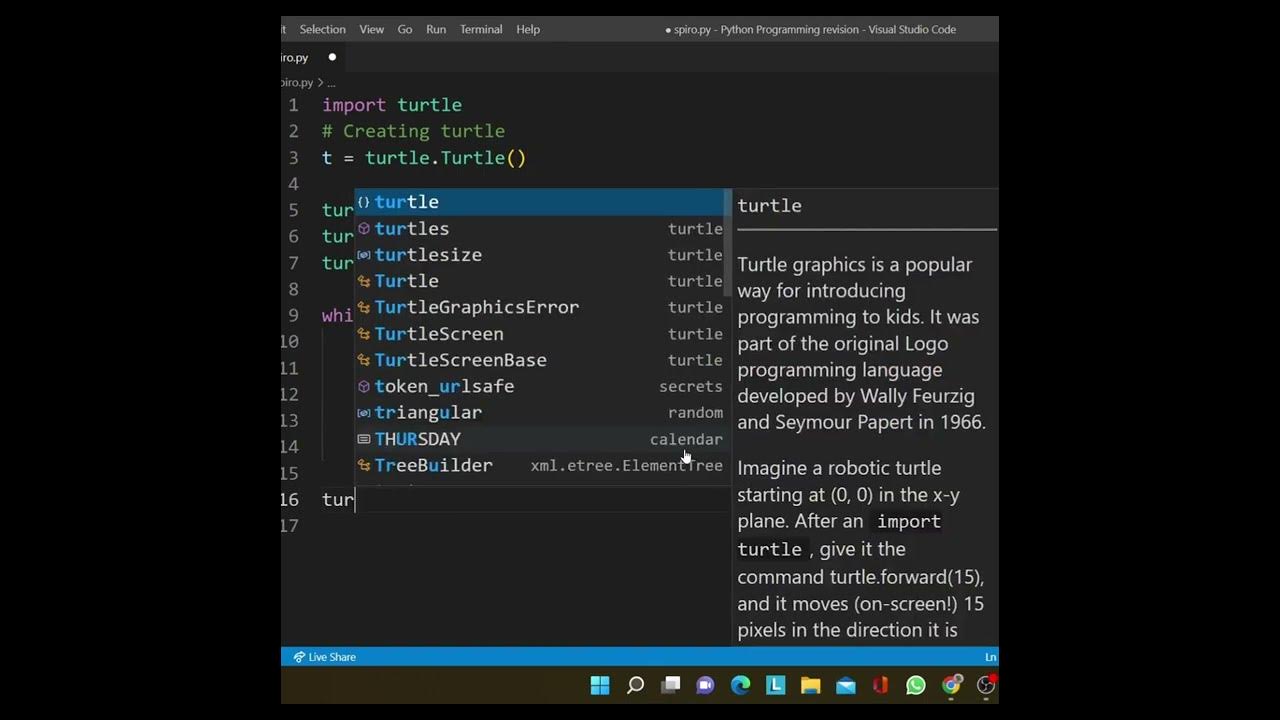Click the class icon beside 'Turtle'
The width and height of the screenshot is (1280, 720).
point(364,281)
